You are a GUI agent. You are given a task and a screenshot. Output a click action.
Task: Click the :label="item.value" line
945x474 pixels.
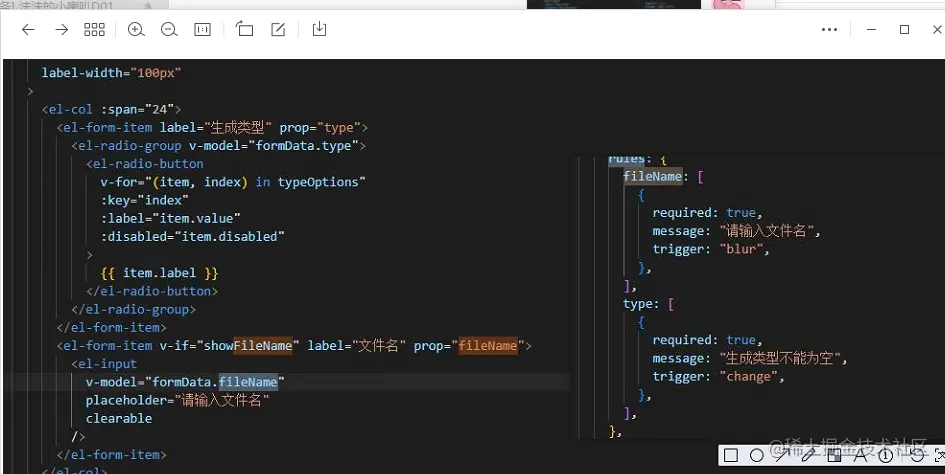171,218
